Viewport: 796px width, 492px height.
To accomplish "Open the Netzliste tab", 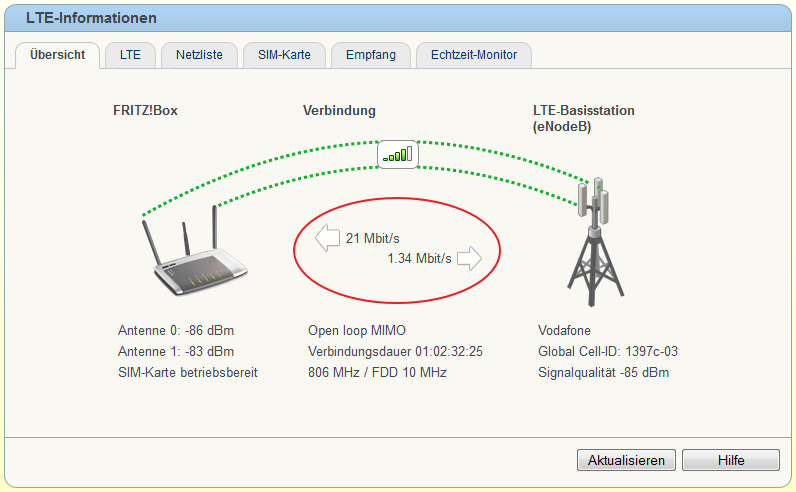I will pyautogui.click(x=199, y=55).
